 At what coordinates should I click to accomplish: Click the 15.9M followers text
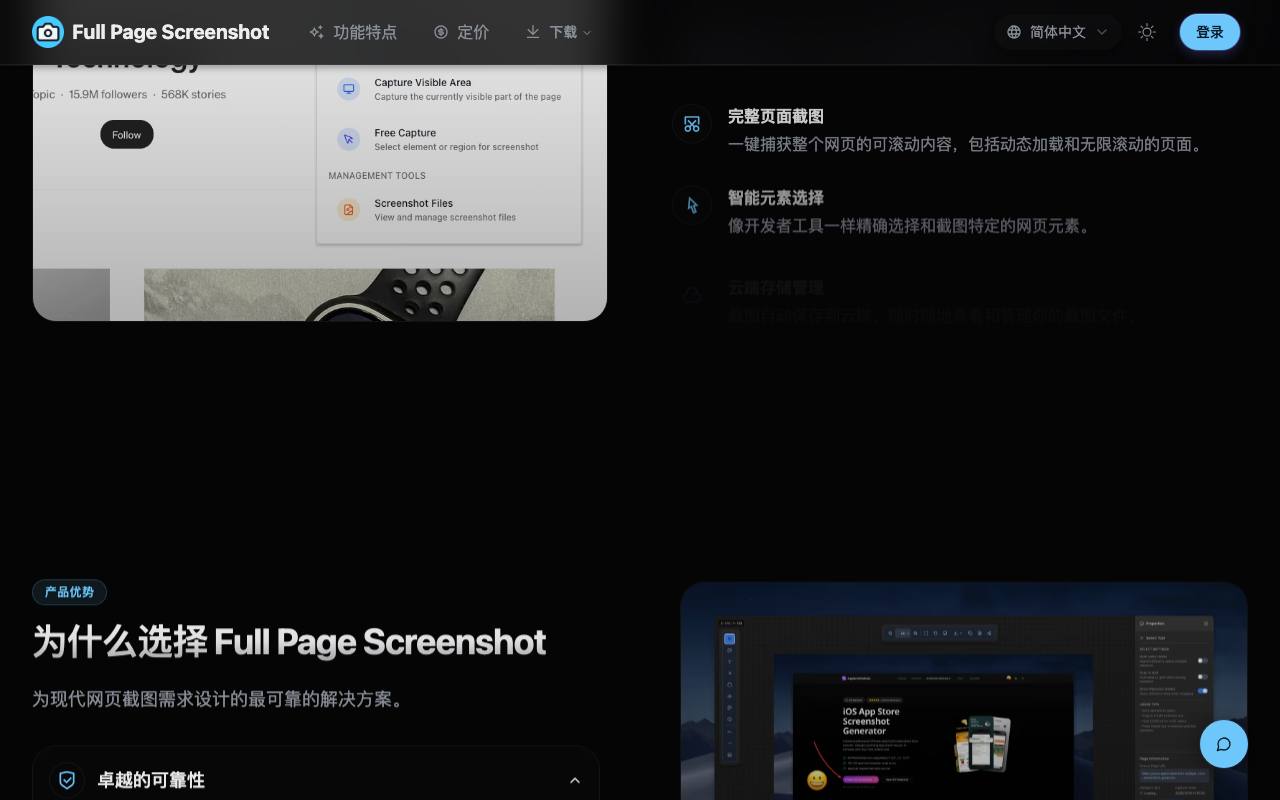[x=108, y=95]
